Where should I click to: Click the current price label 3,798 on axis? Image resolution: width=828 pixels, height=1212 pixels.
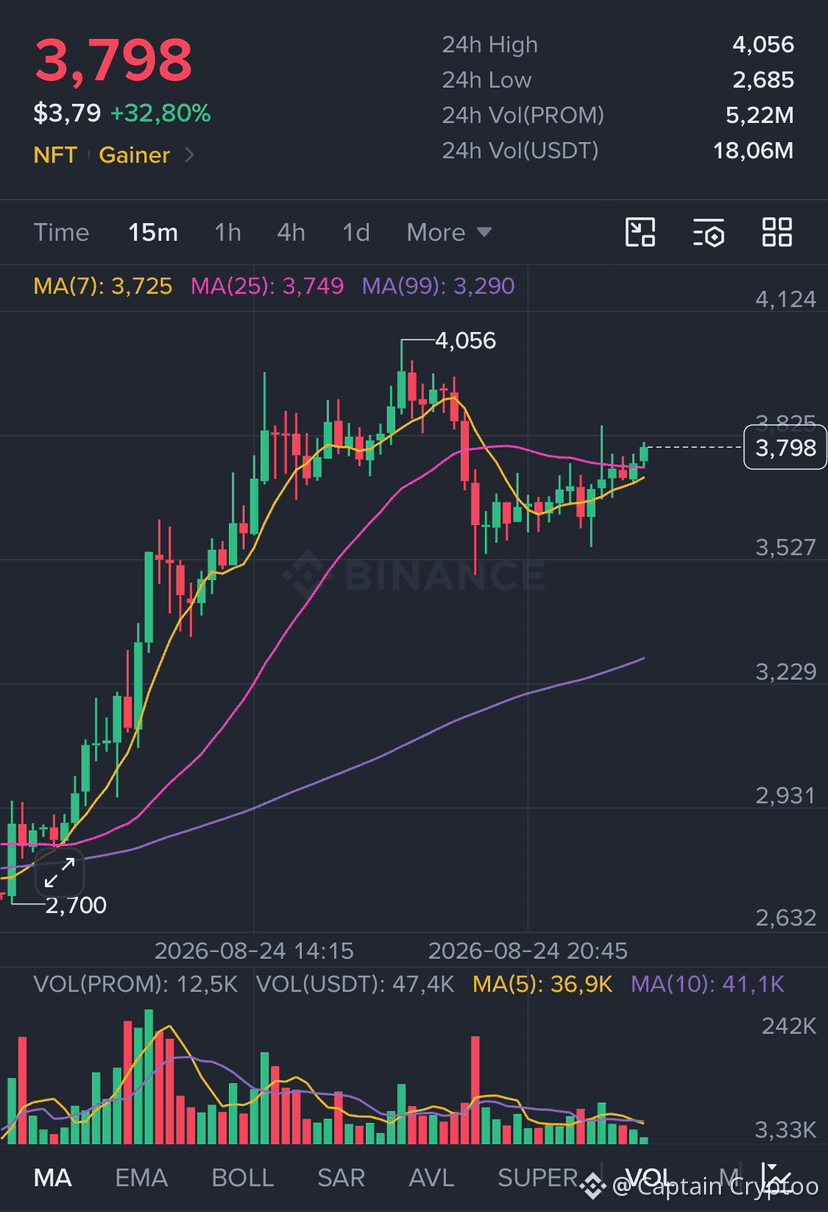coord(786,447)
